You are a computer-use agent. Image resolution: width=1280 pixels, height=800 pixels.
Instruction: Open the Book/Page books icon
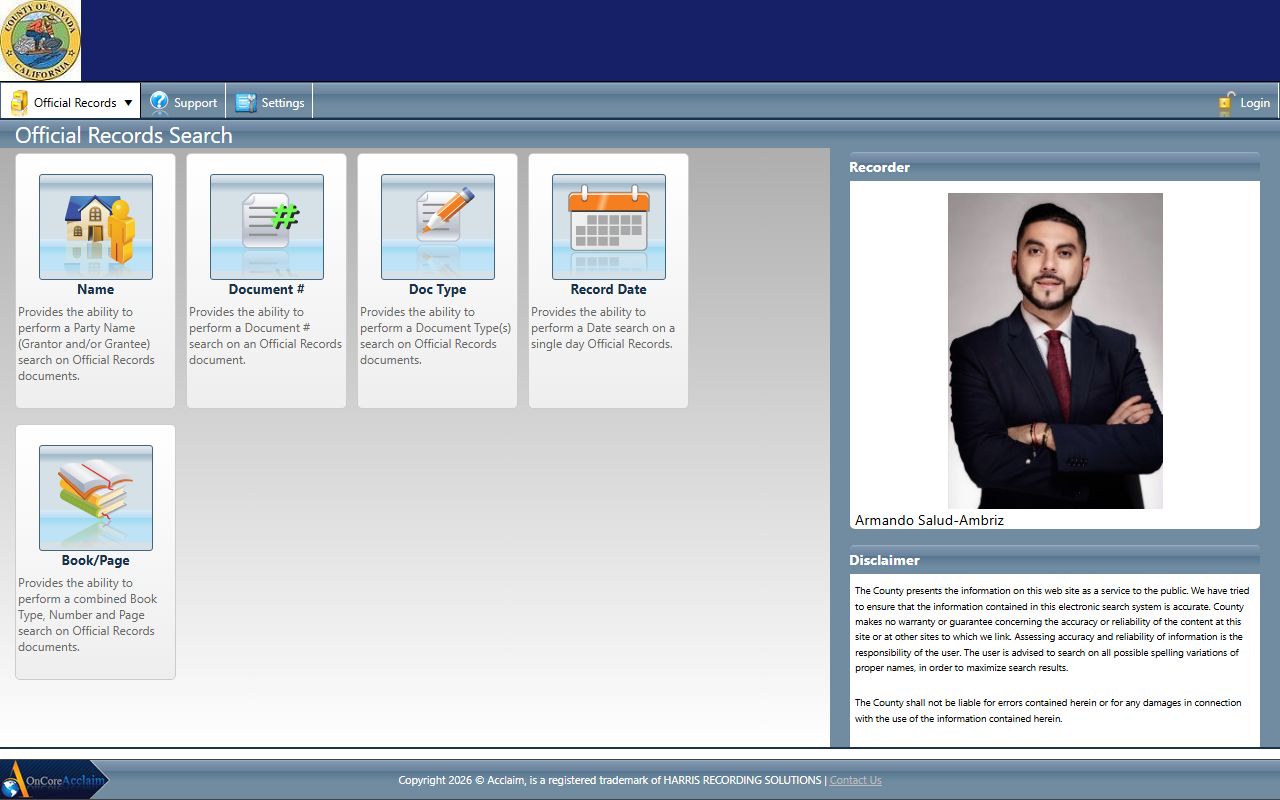pyautogui.click(x=96, y=497)
